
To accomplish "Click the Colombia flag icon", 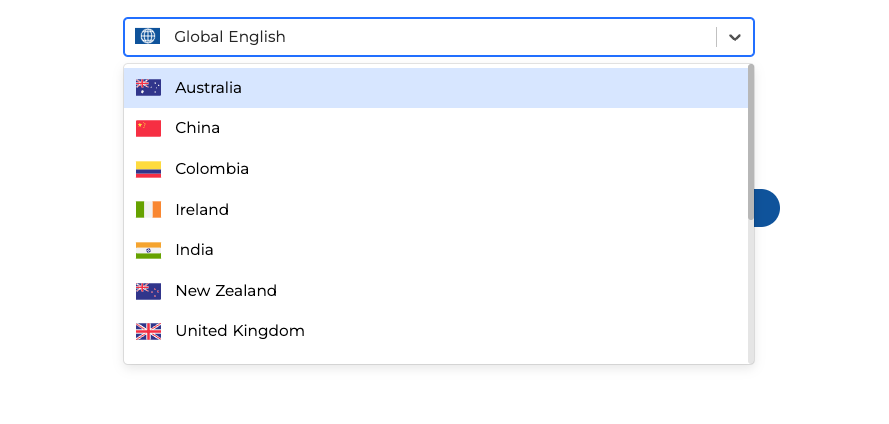I will click(x=148, y=169).
